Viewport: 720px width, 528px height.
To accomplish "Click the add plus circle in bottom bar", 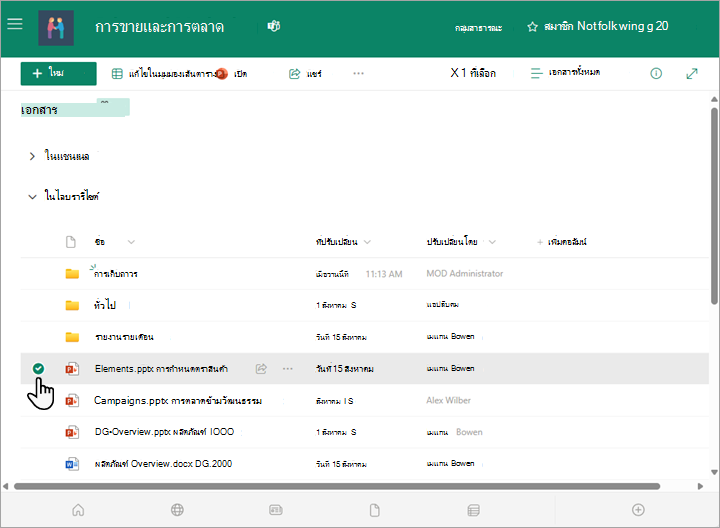I will pos(638,510).
